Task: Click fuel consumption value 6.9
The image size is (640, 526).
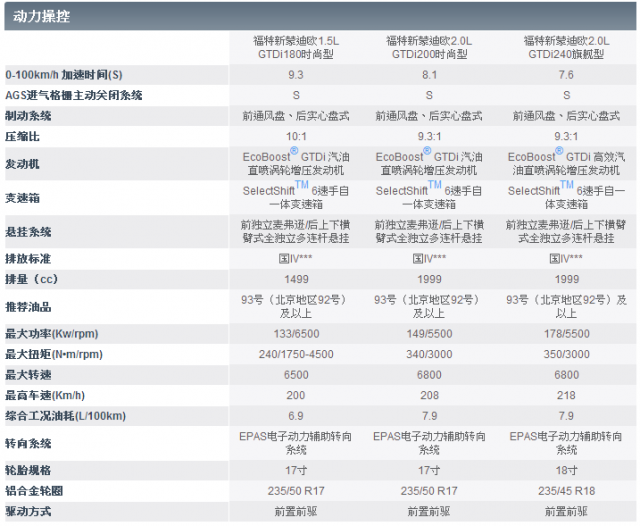Action: coord(296,416)
